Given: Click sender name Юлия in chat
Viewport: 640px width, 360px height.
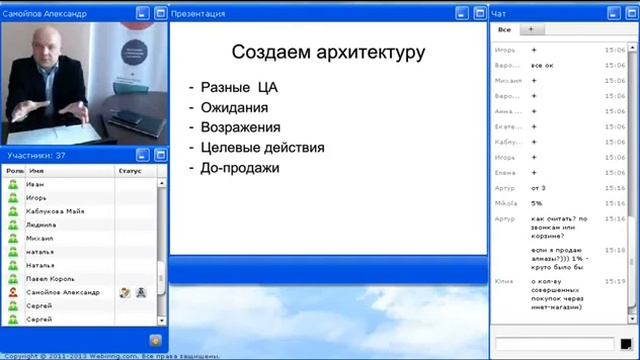Looking at the screenshot, I should point(504,281).
